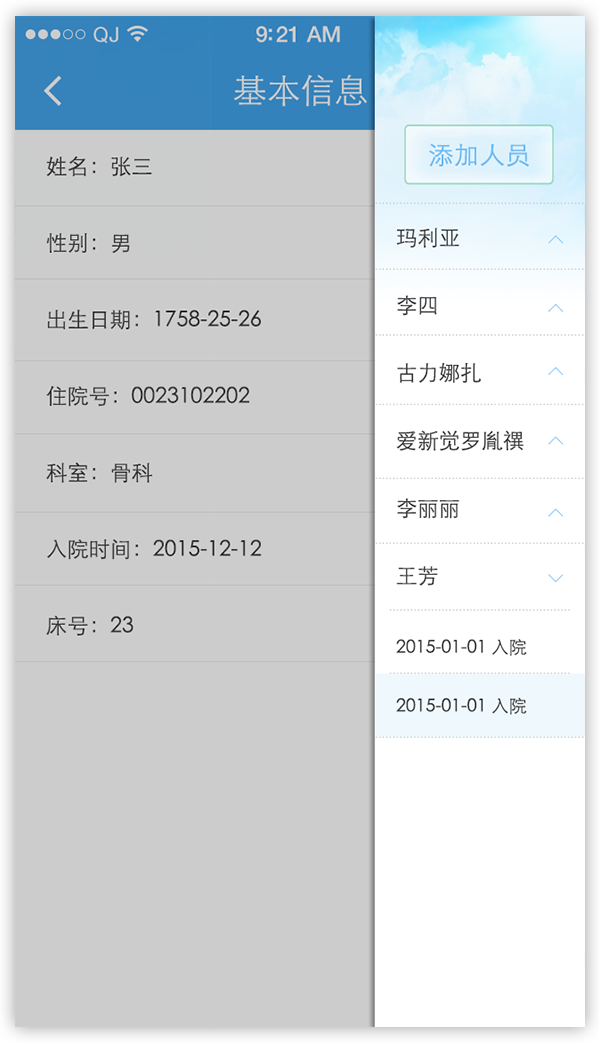This screenshot has width=599, height=1043.
Task: Click the 出生日期 1758-25-26 row
Action: [x=195, y=320]
